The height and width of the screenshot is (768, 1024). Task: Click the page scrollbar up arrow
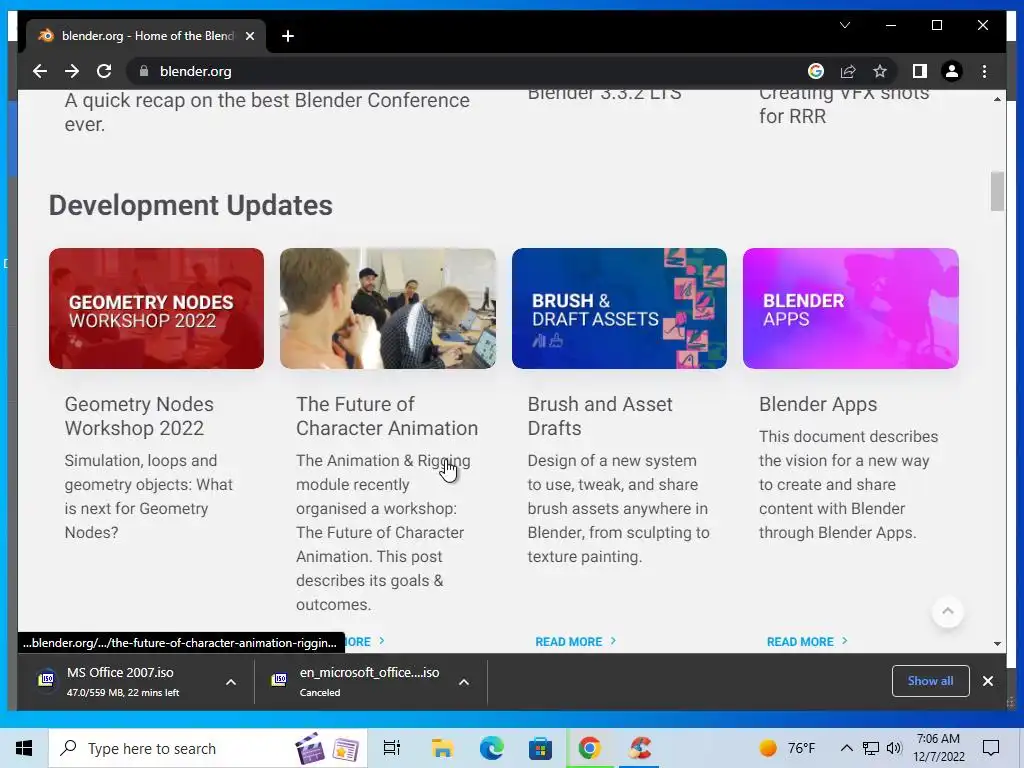[997, 99]
